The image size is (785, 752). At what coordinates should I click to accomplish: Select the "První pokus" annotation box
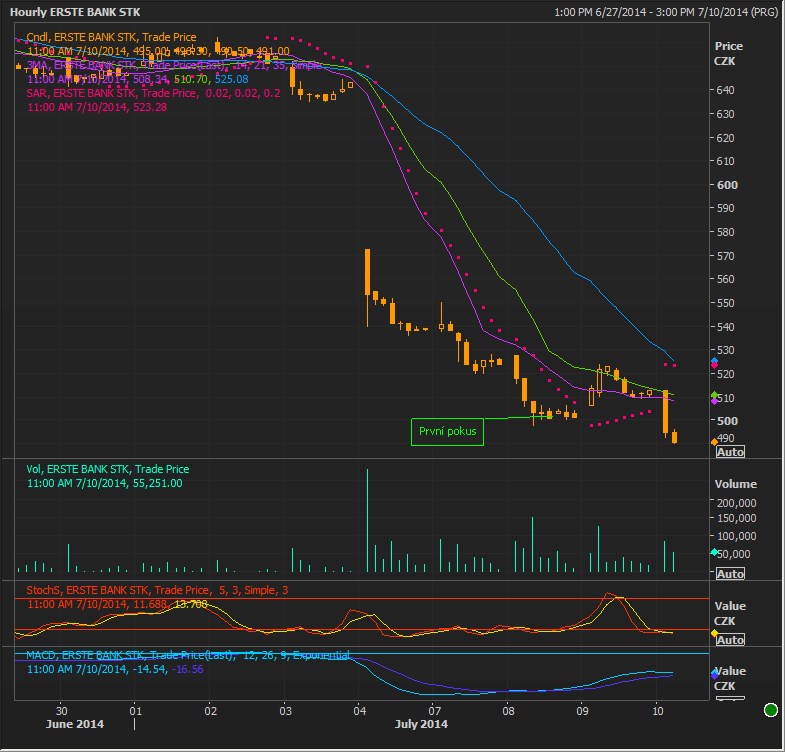point(447,432)
